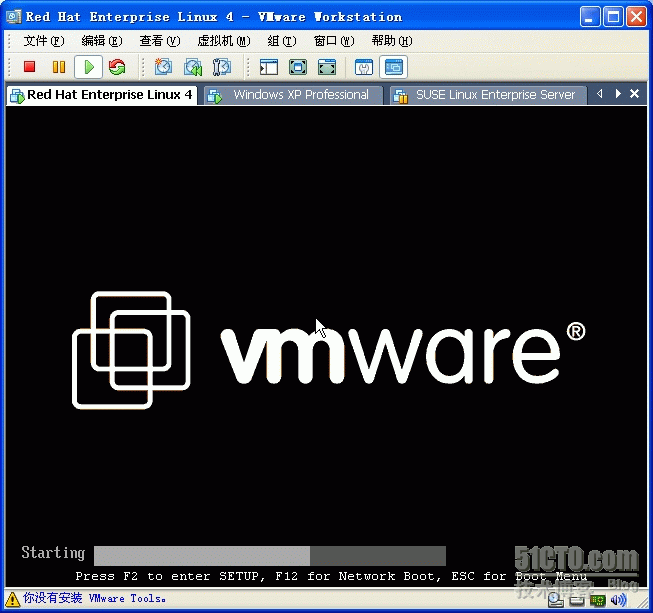
Task: Click the network adapter status icon
Action: (x=598, y=600)
